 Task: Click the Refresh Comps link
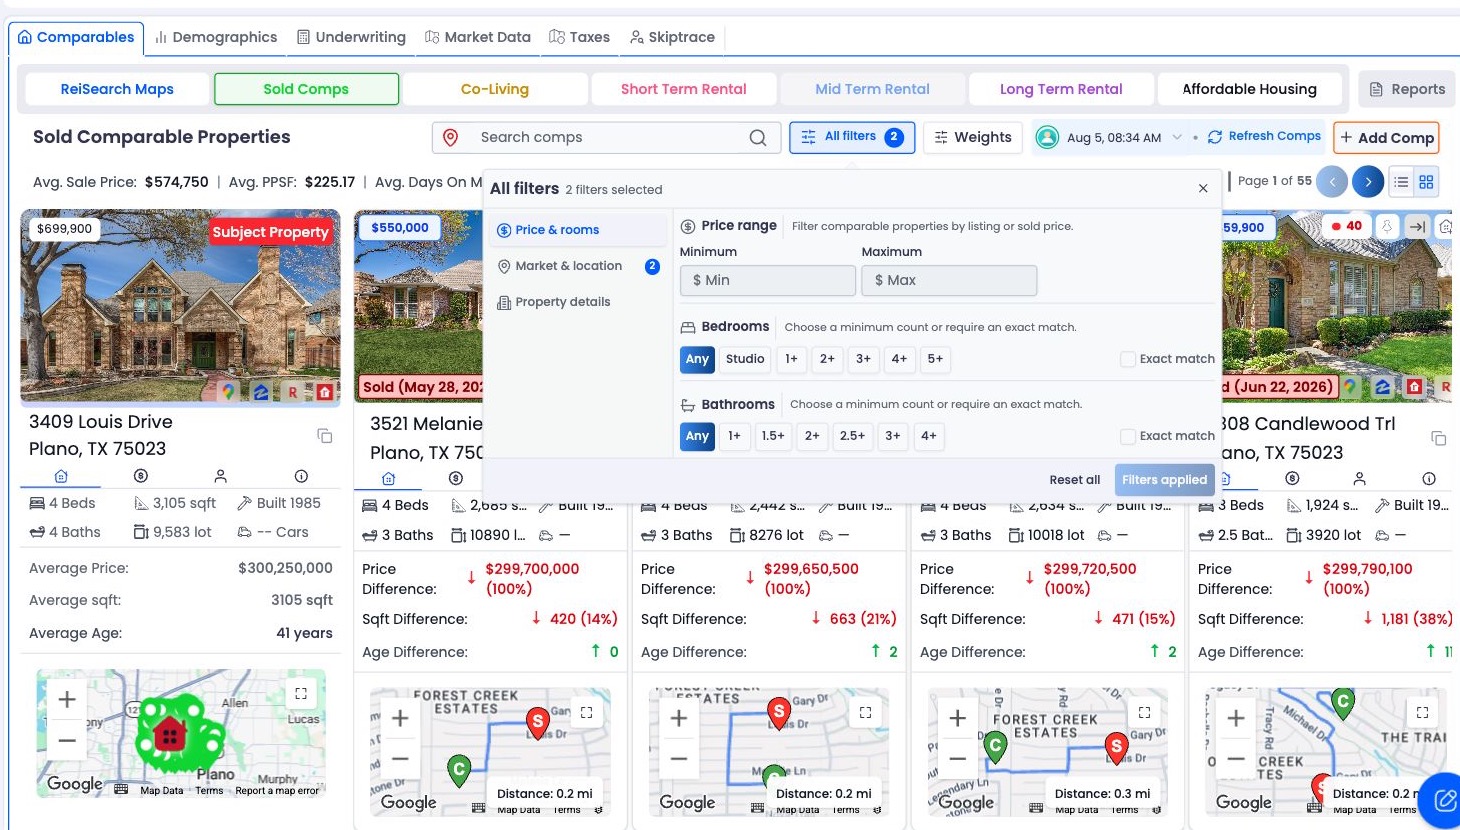point(1265,136)
